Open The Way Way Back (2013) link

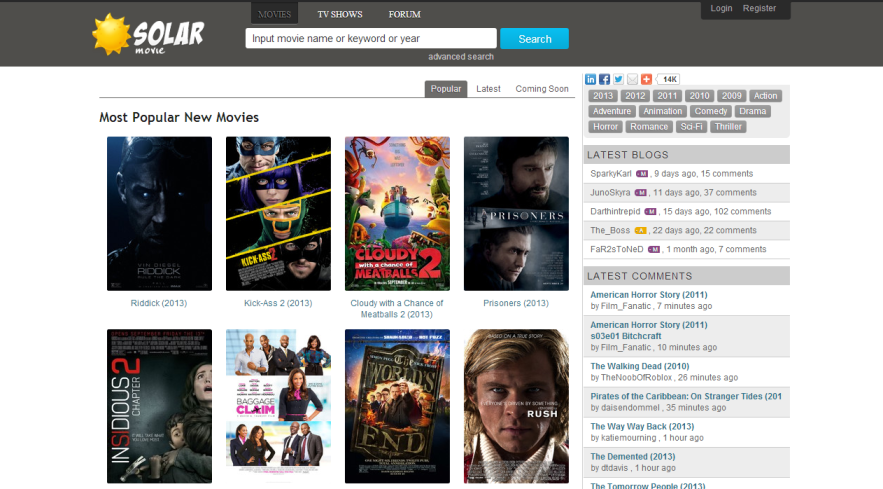642,426
